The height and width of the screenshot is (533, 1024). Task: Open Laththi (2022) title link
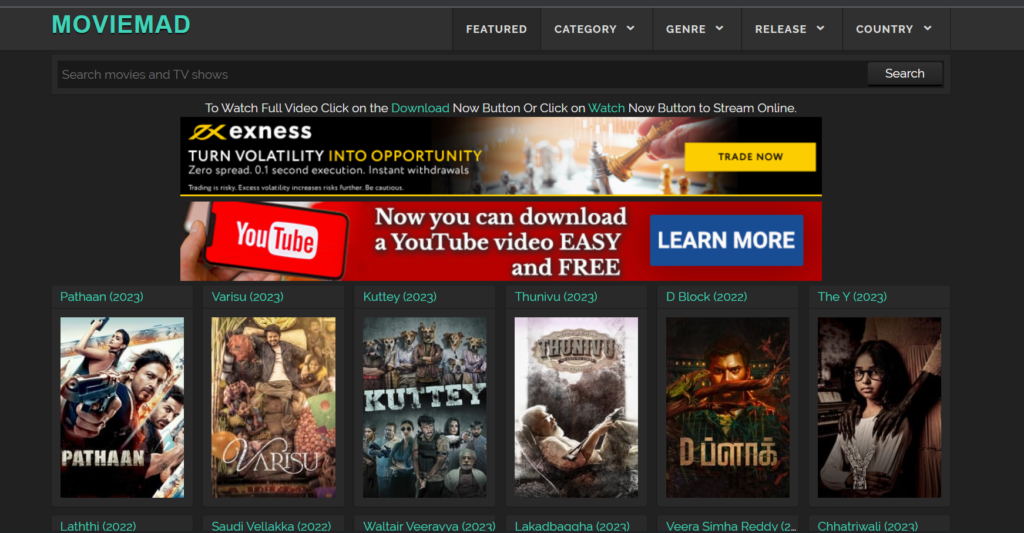98,526
